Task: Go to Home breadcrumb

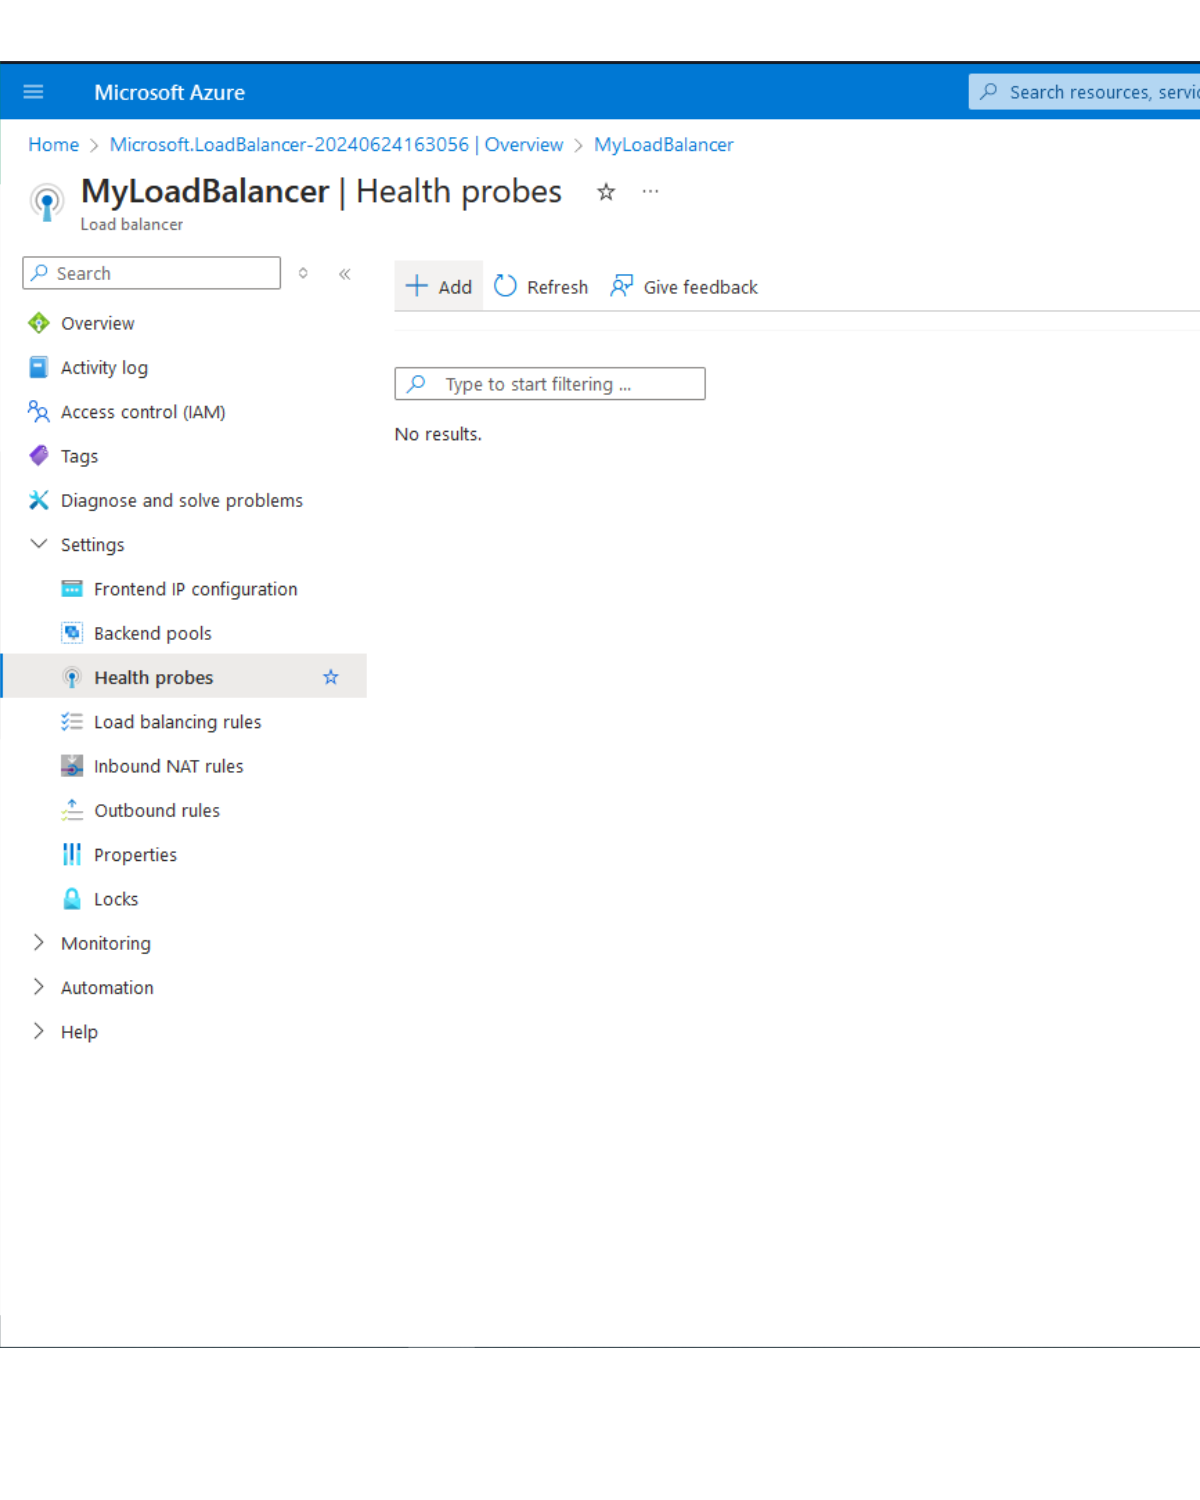Action: (x=53, y=145)
